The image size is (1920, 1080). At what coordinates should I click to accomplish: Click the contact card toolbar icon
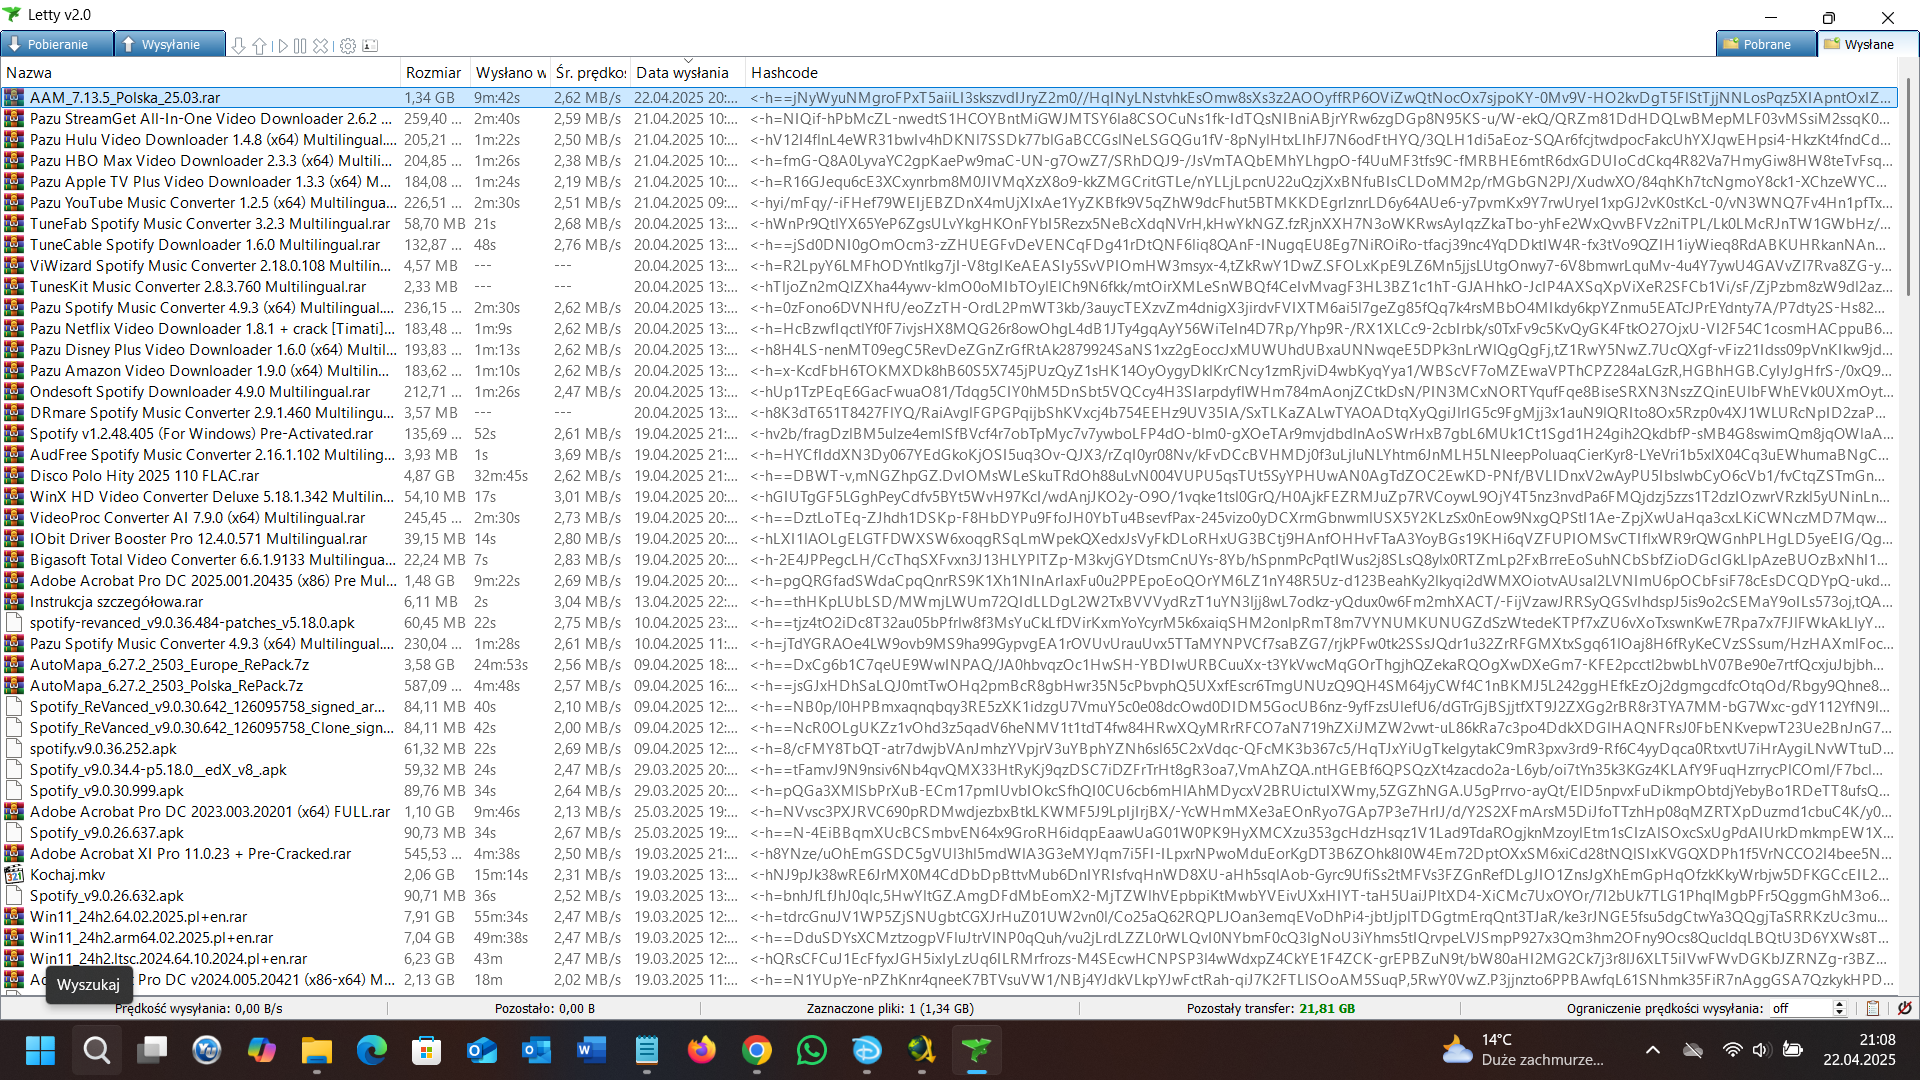point(370,46)
